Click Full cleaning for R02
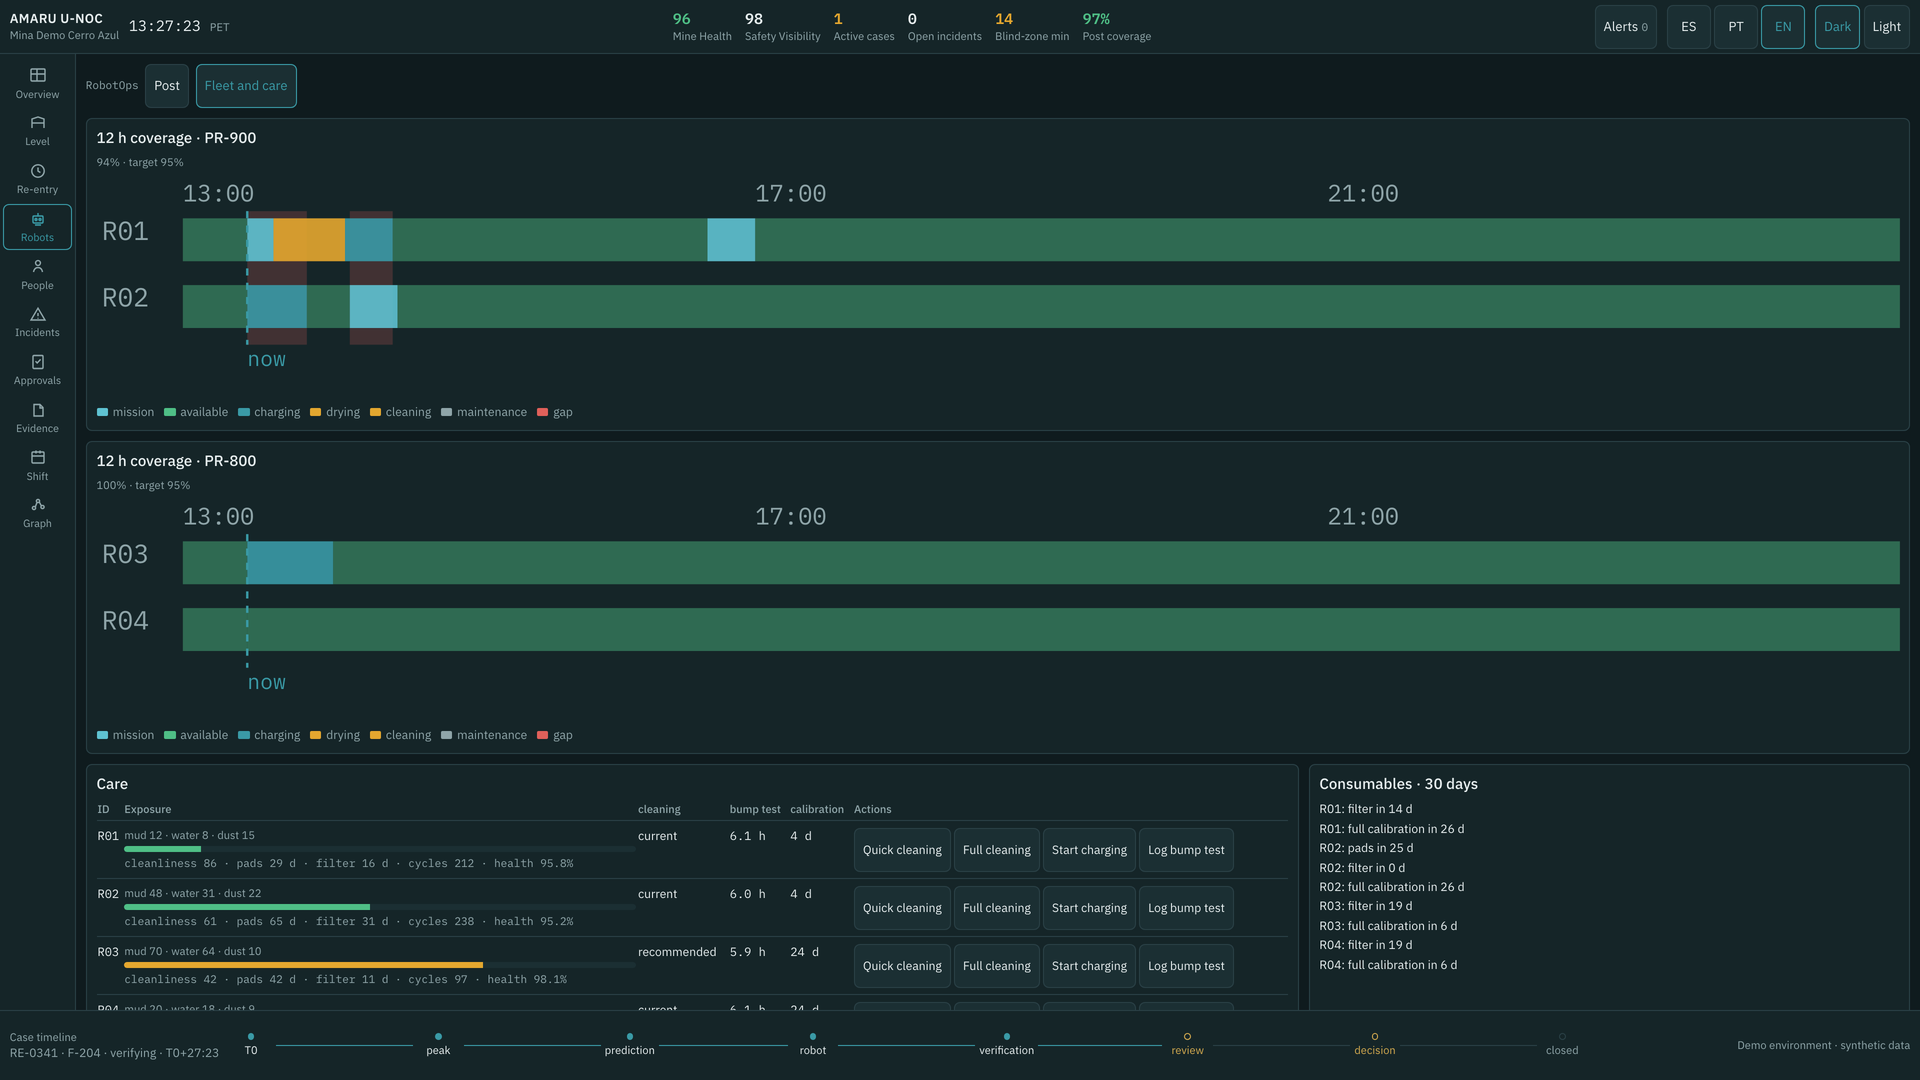 pyautogui.click(x=996, y=908)
